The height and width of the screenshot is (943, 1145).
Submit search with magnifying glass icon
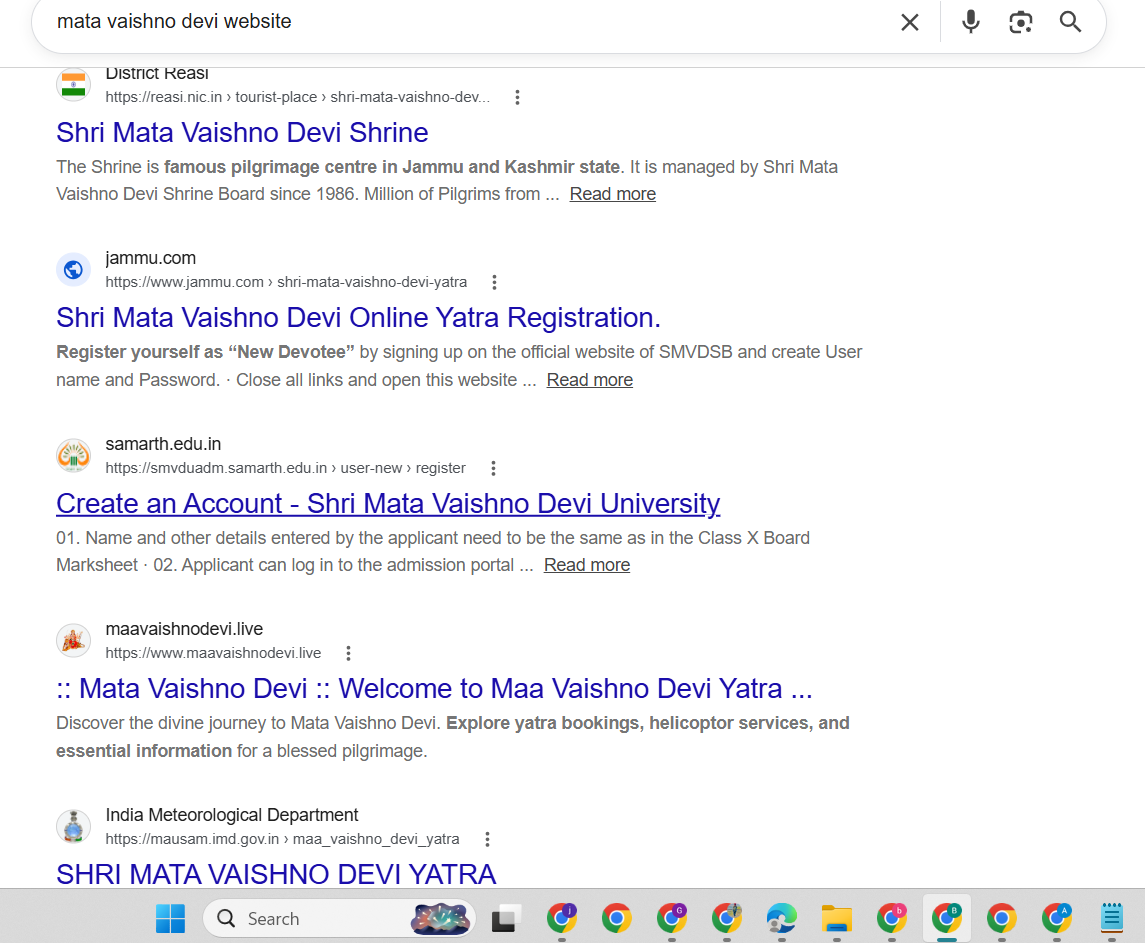click(1070, 22)
